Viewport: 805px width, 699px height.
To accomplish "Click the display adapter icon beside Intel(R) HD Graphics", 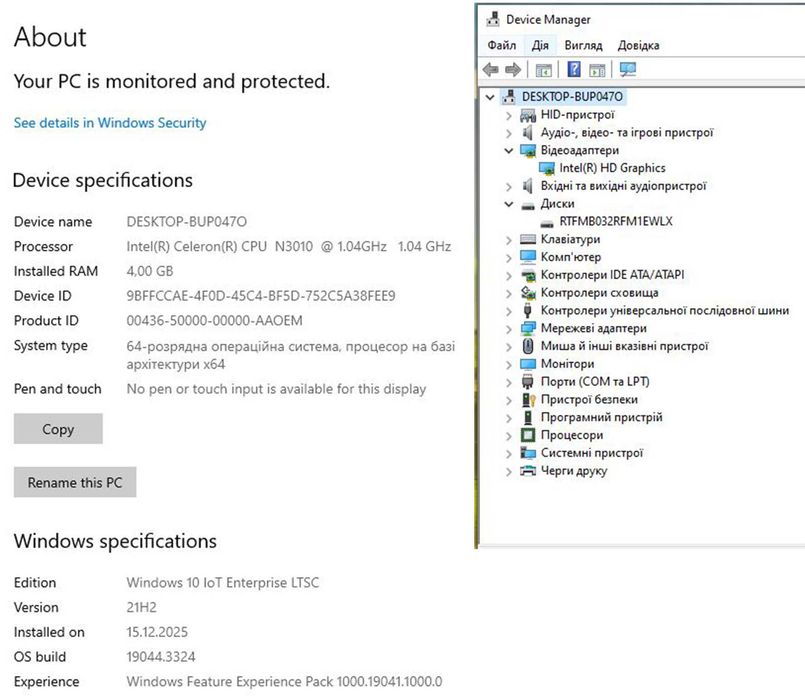I will click(547, 168).
